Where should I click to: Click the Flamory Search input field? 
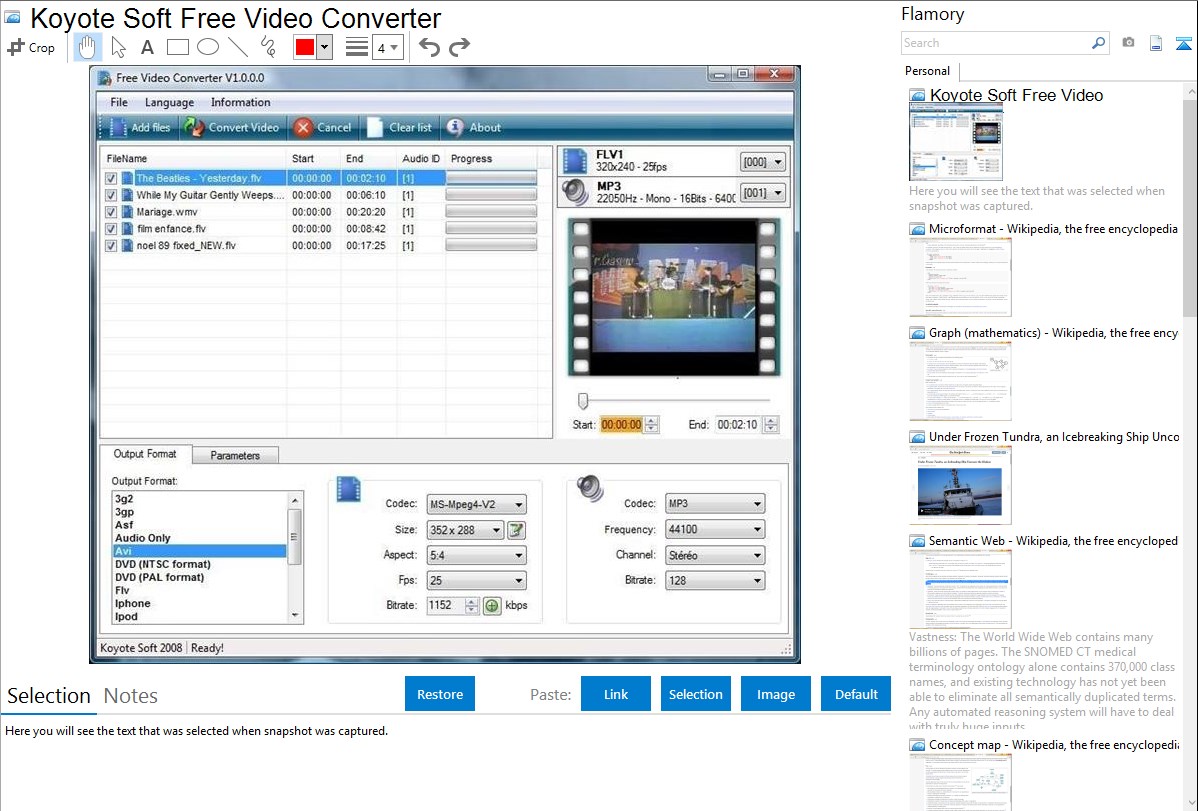(x=996, y=43)
